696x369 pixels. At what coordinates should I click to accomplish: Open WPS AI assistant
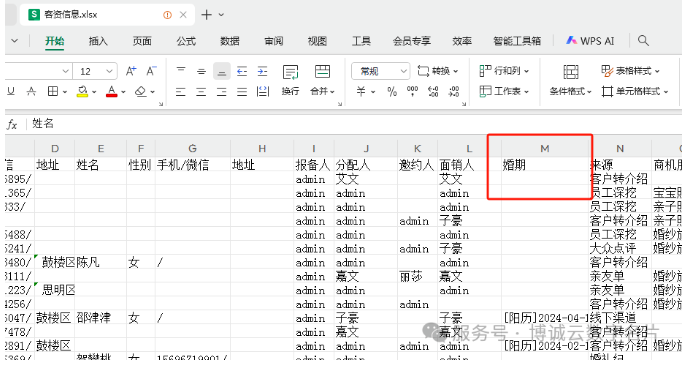pos(590,41)
